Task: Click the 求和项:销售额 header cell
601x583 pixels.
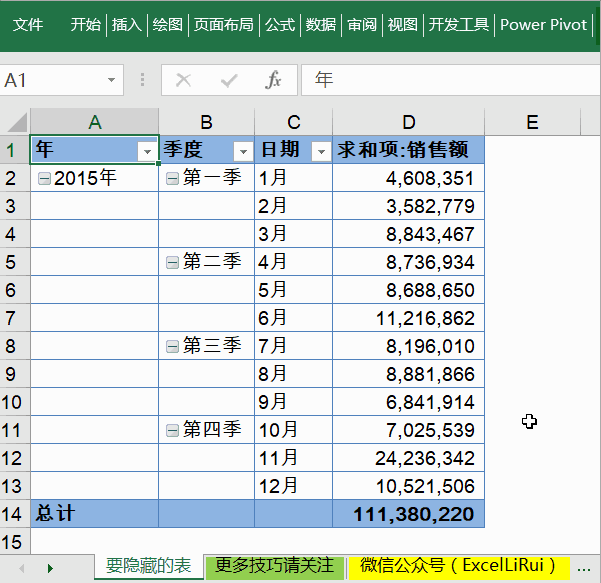Action: (x=409, y=150)
